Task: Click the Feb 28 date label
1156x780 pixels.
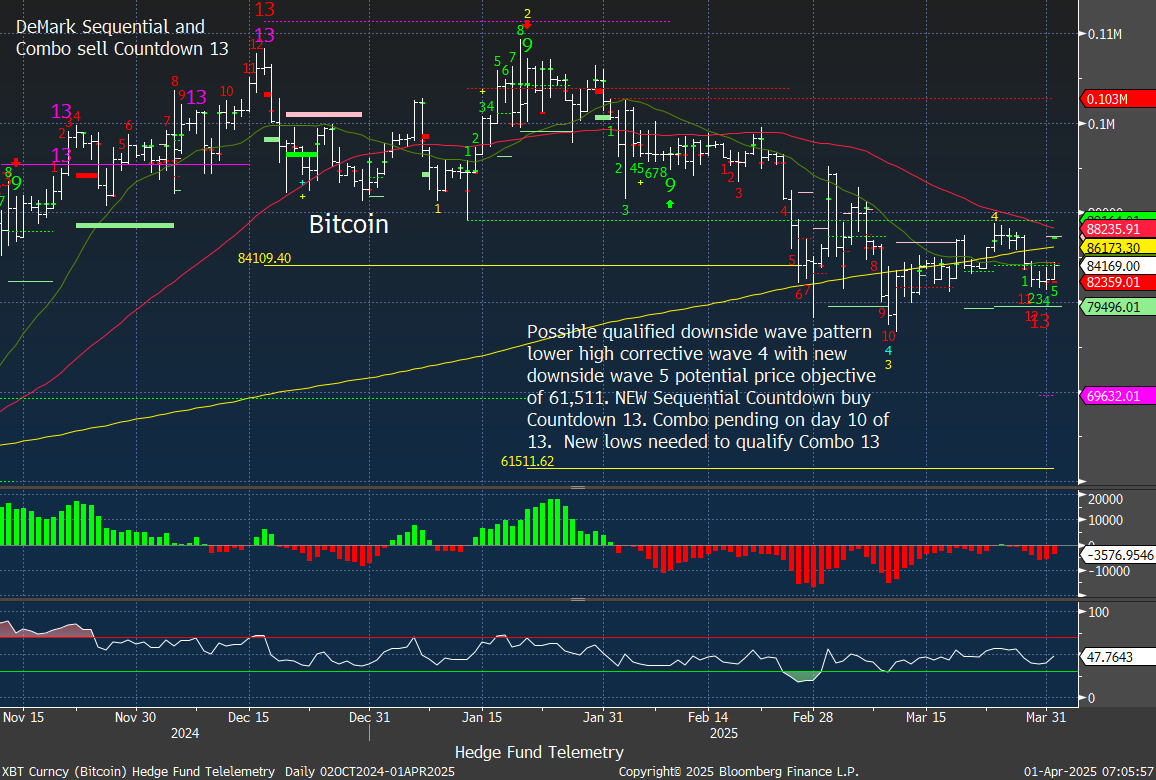Action: [x=813, y=717]
